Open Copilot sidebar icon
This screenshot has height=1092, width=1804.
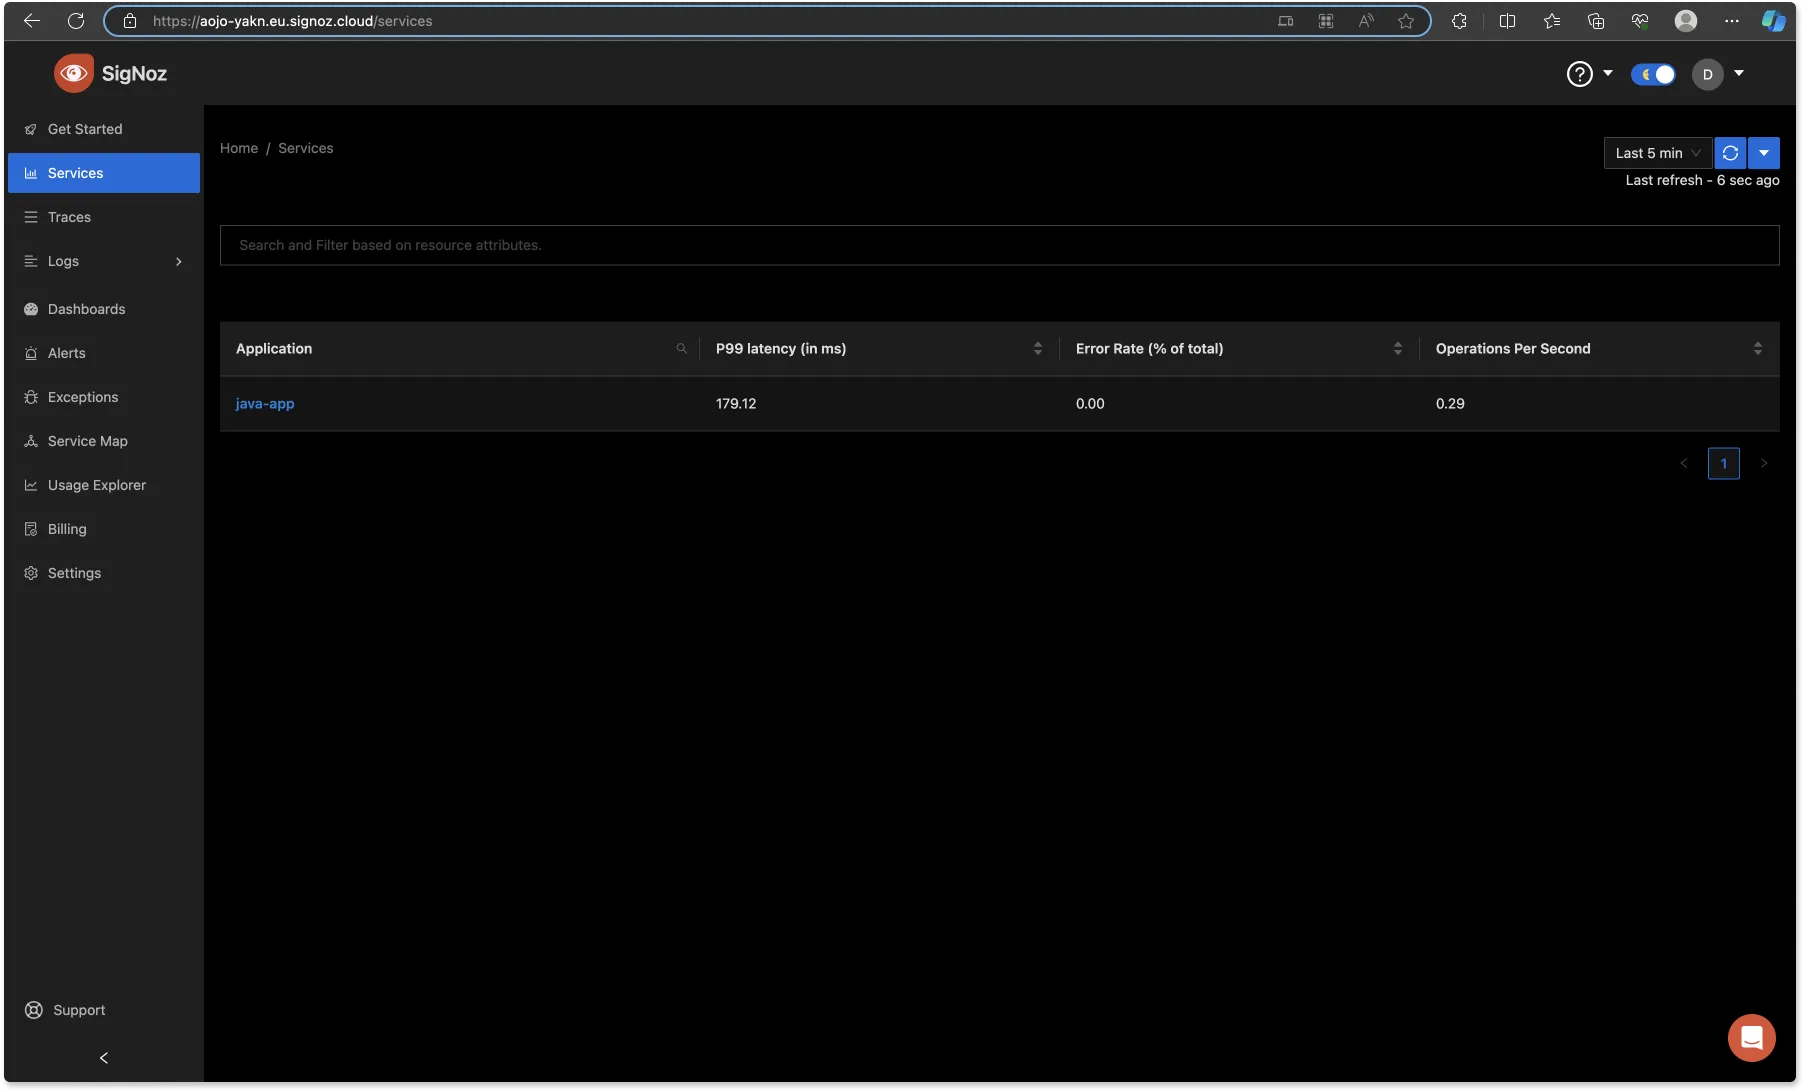point(1774,21)
